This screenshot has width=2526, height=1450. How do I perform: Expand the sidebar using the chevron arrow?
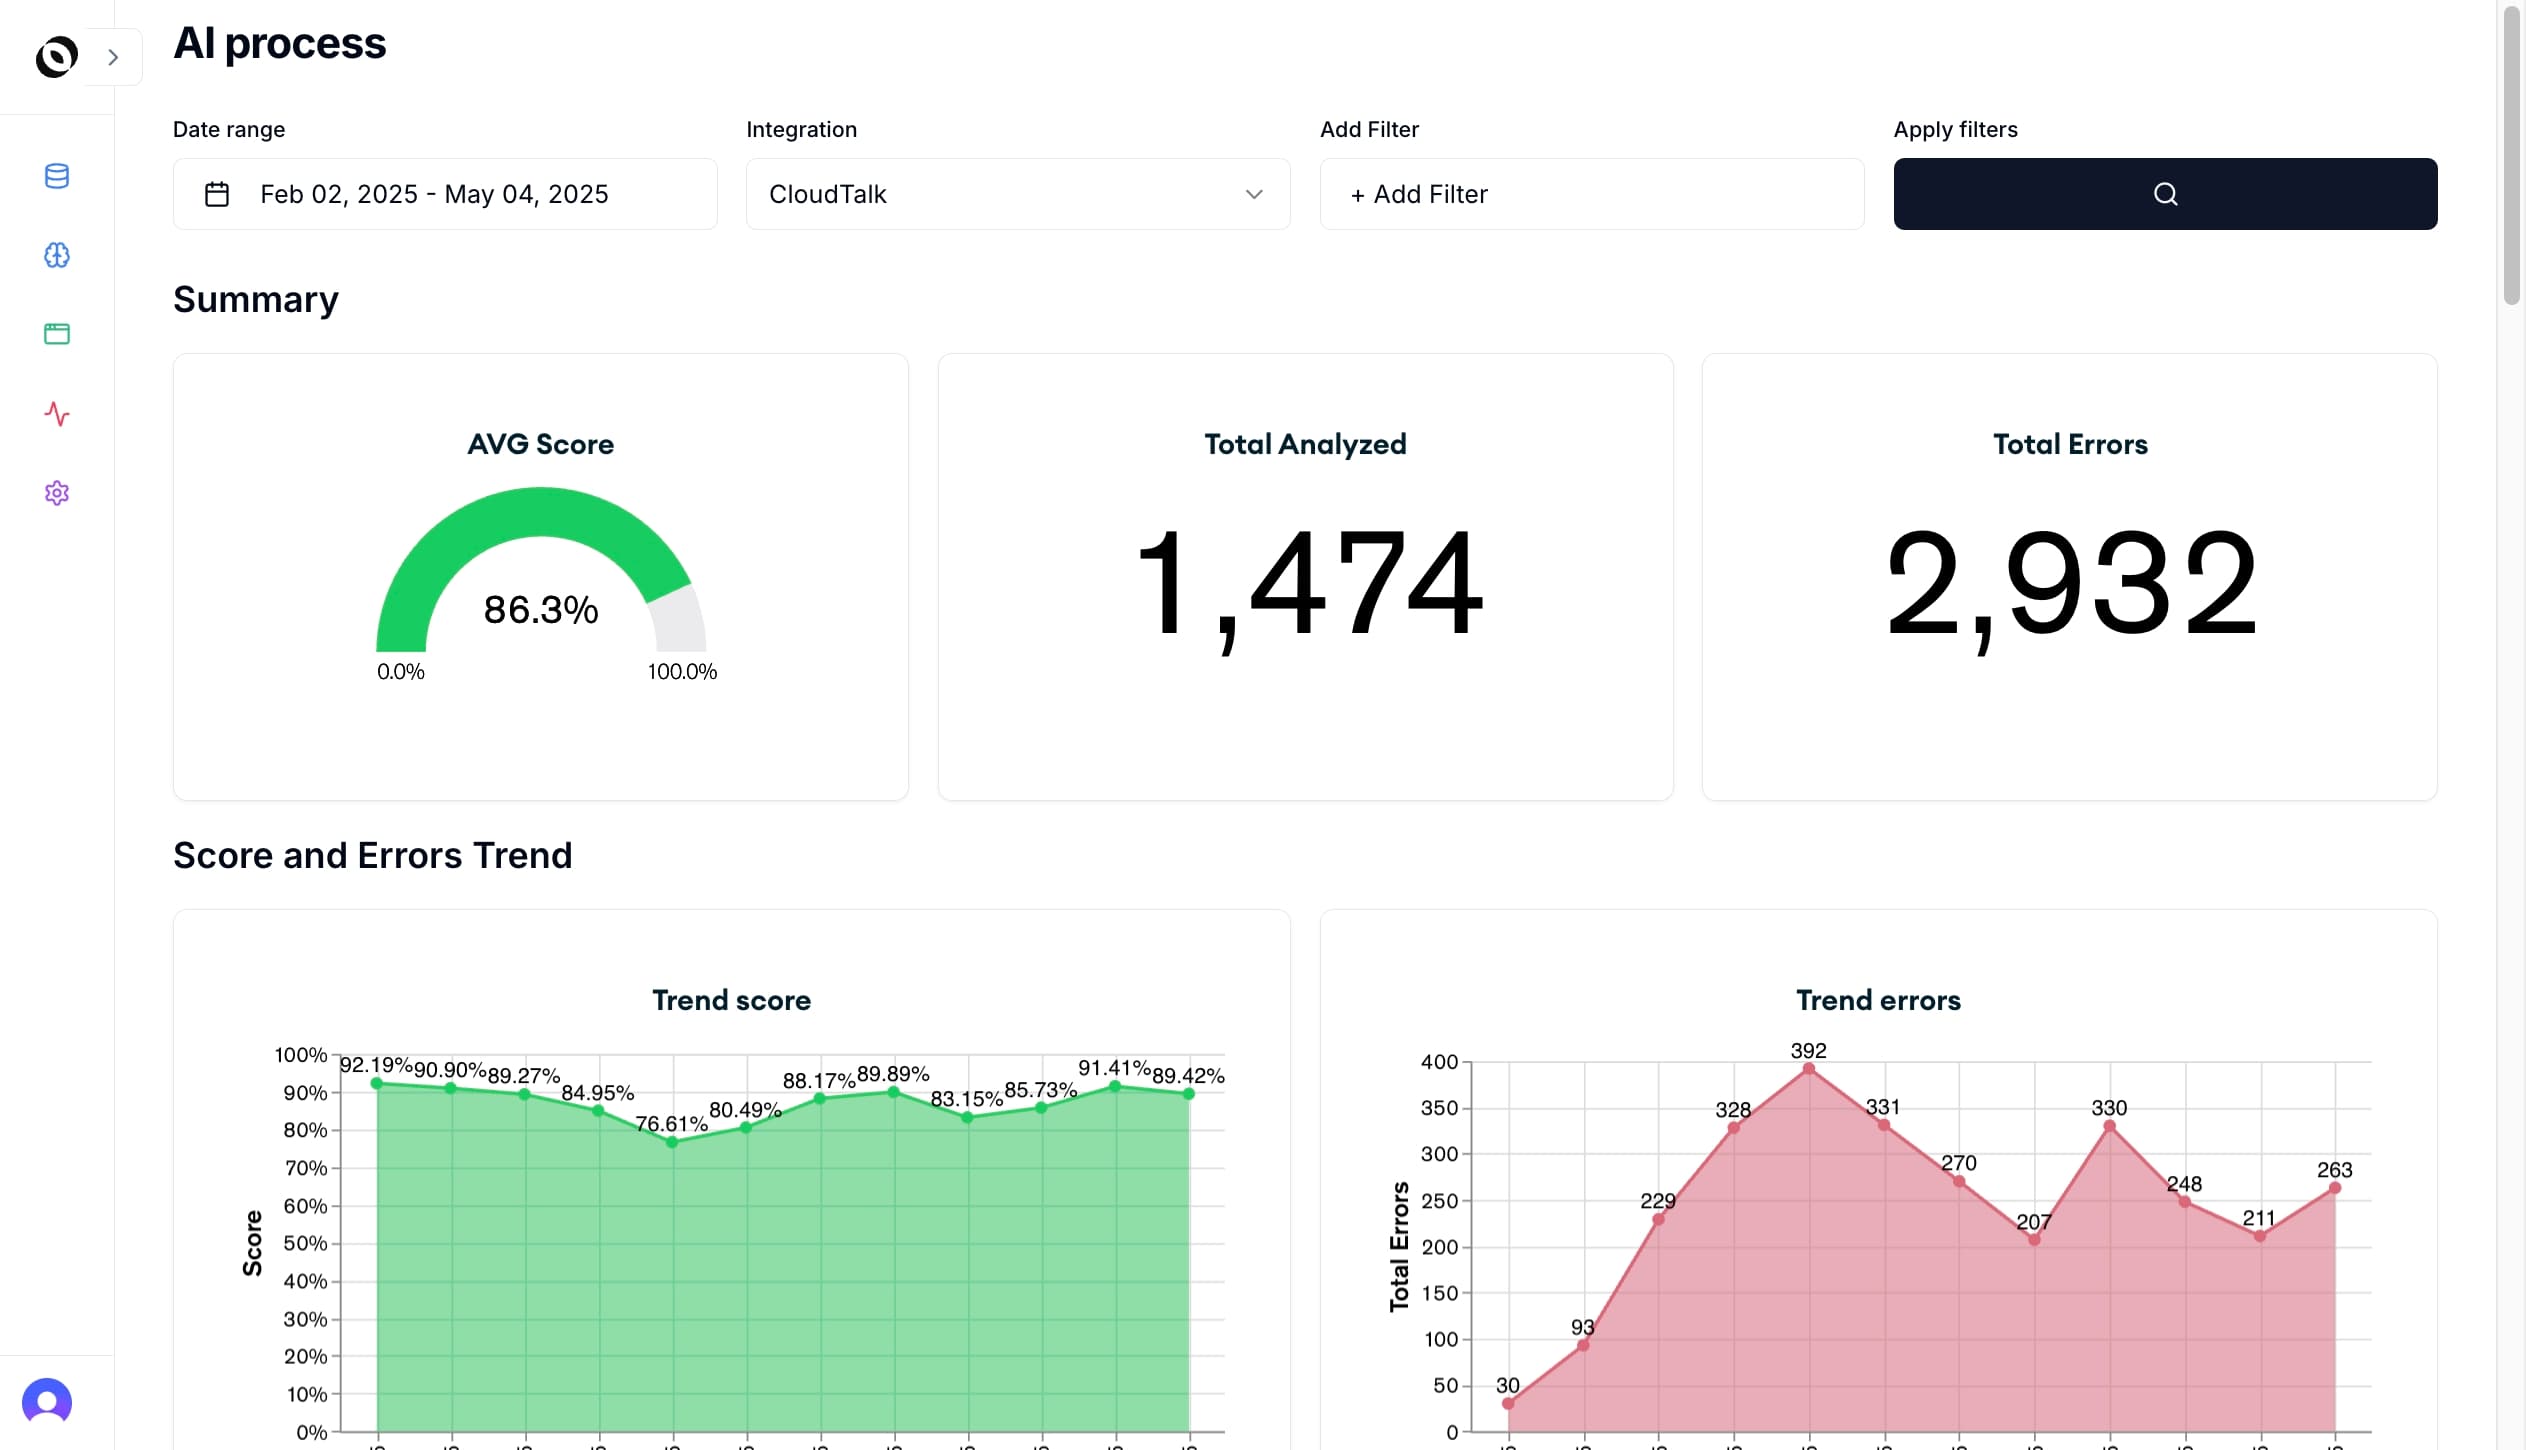[x=113, y=56]
